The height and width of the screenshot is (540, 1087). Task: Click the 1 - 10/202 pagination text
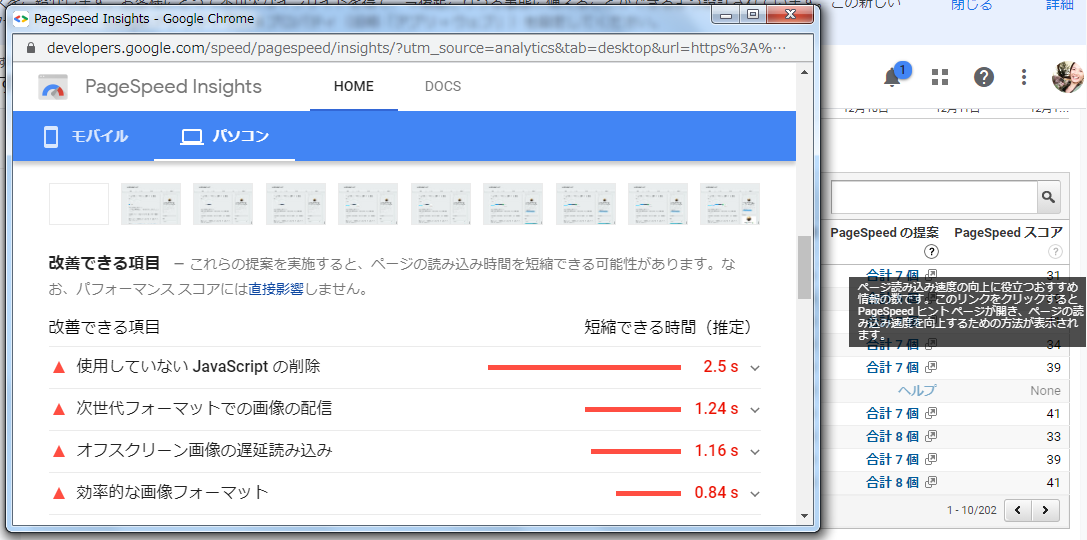pyautogui.click(x=971, y=511)
